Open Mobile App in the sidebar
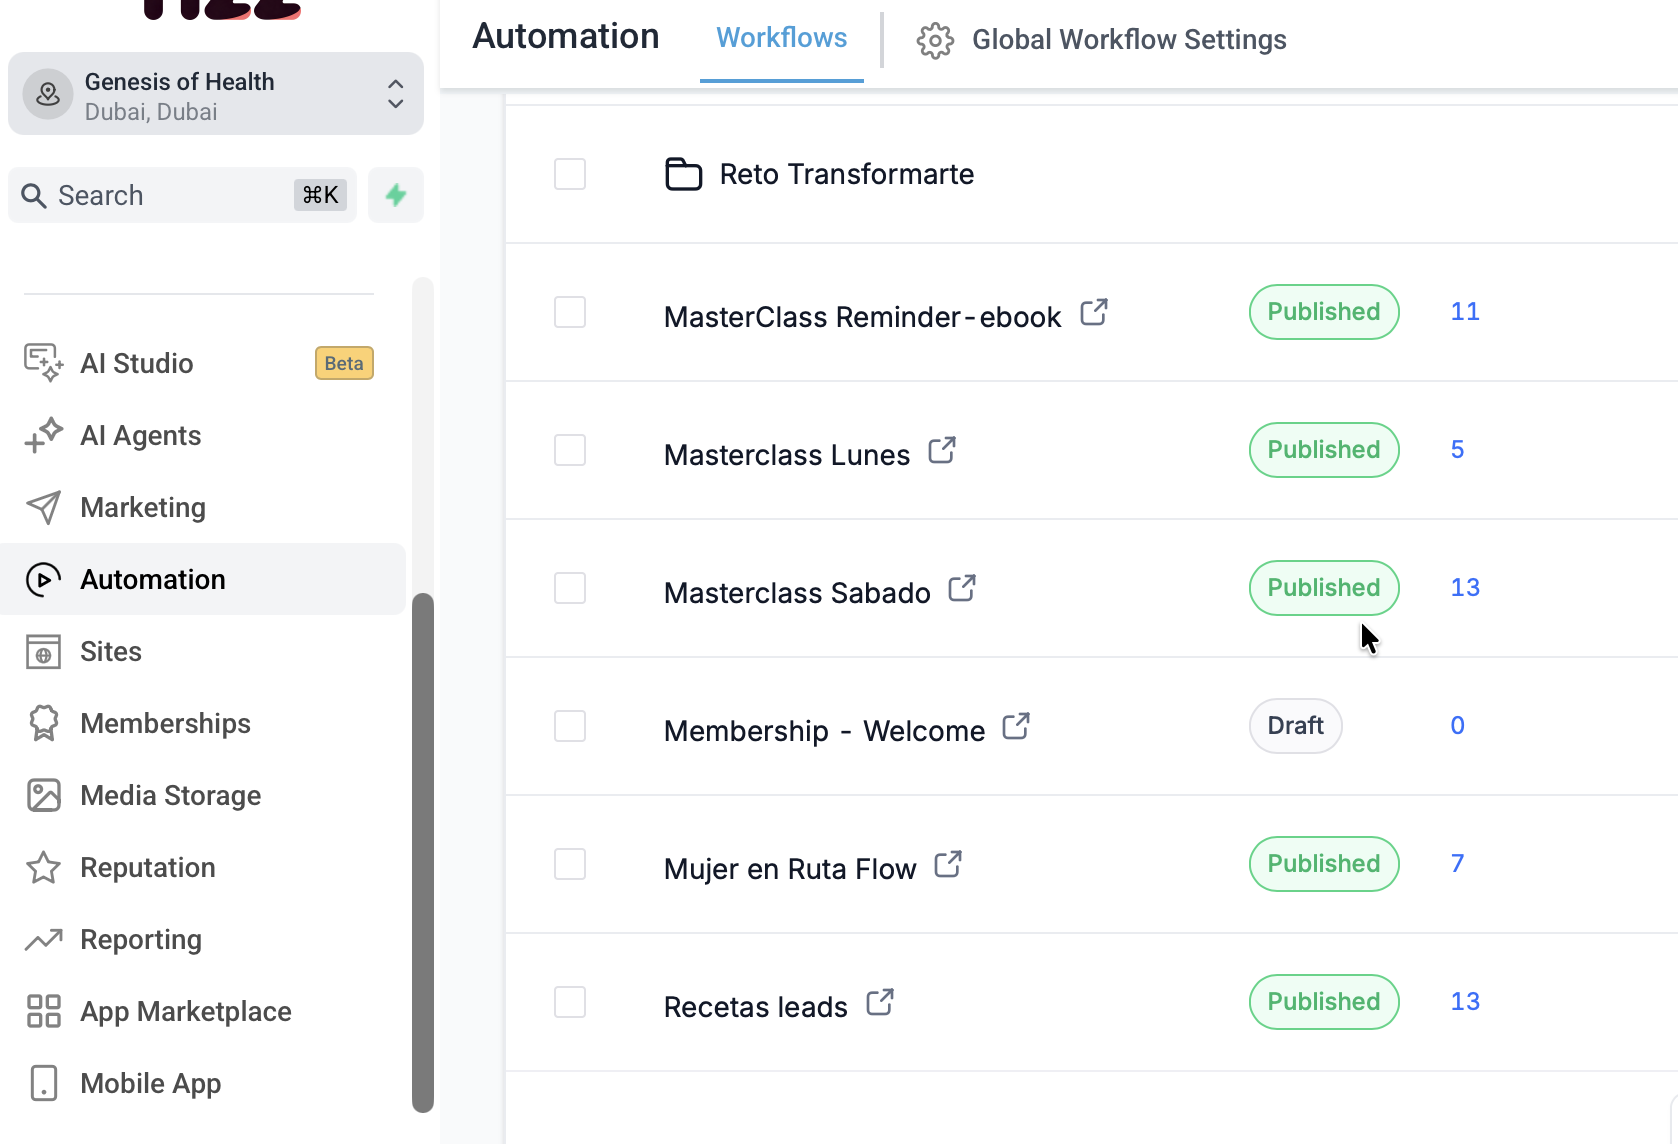1678x1144 pixels. point(202,1083)
